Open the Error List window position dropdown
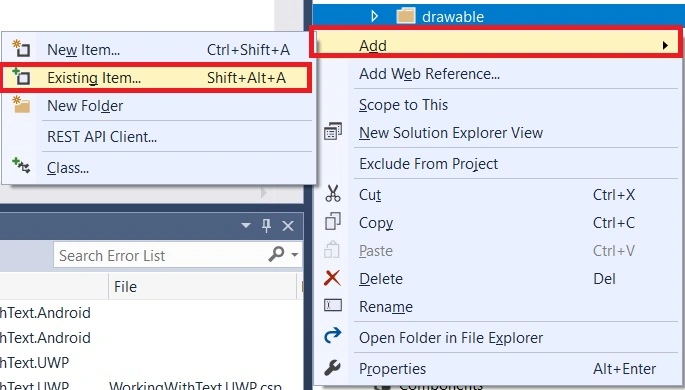Viewport: 685px width, 390px height. click(246, 225)
